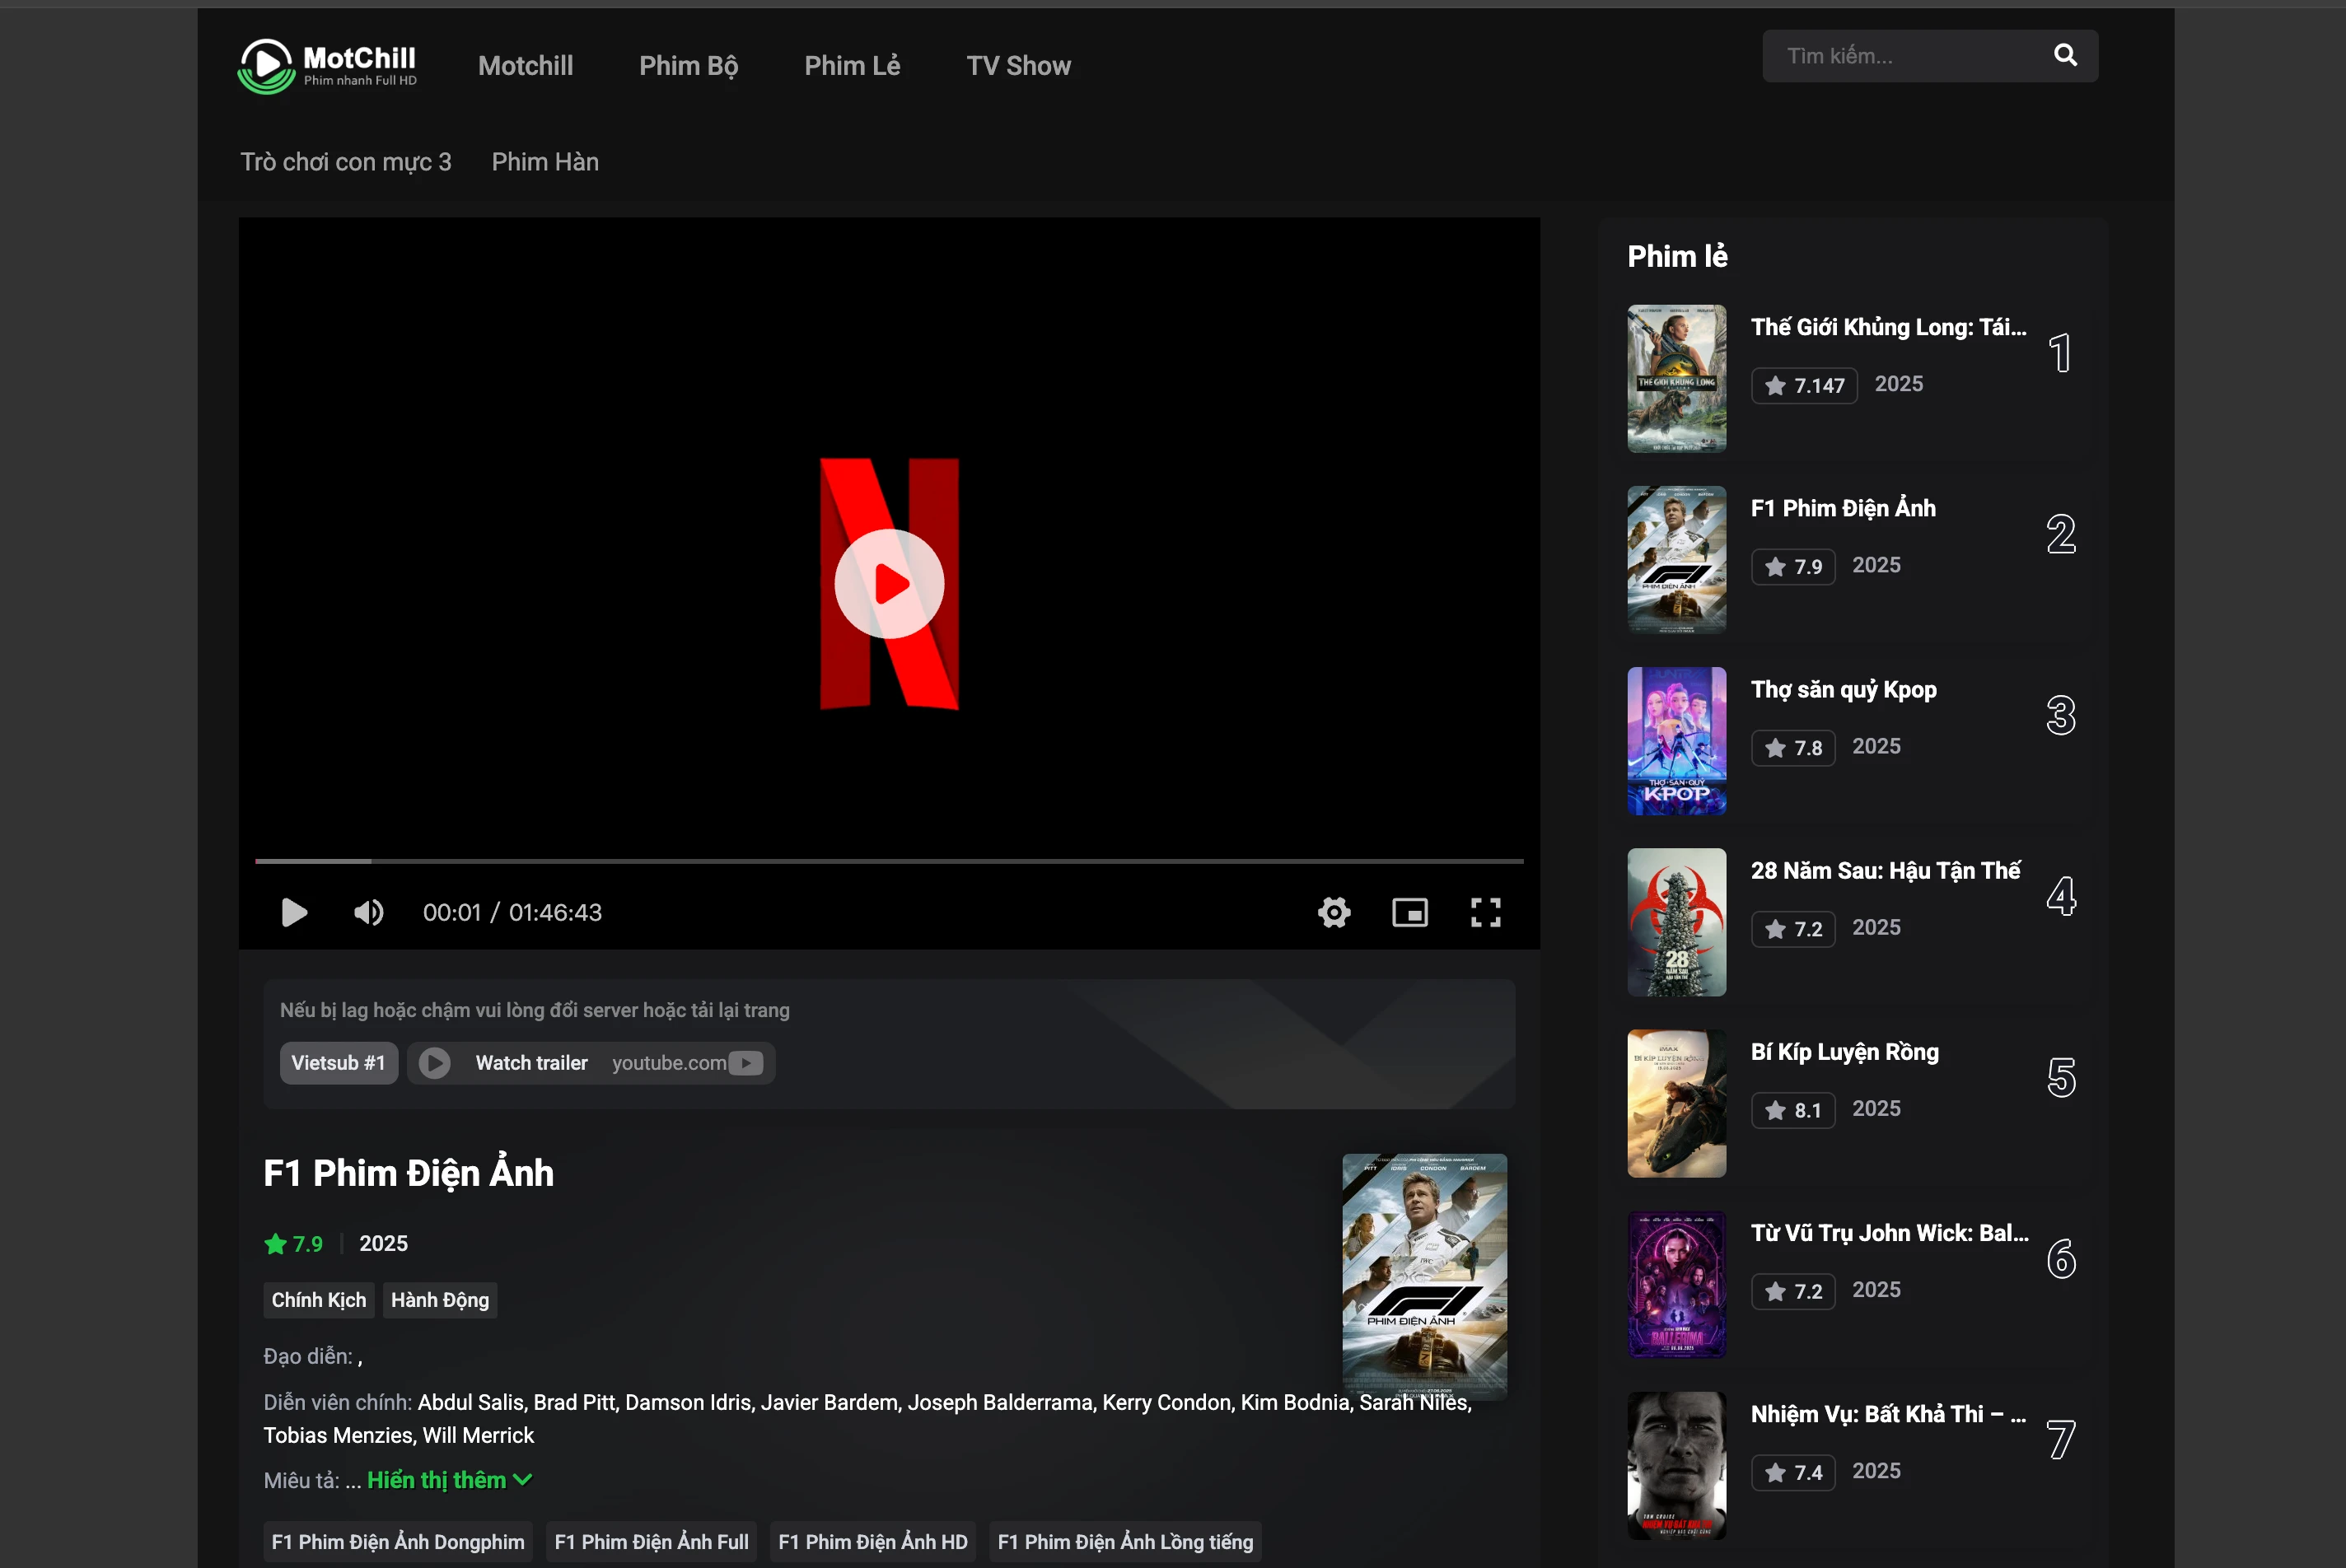Viewport: 2346px width, 1568px height.
Task: Switch the video to fullscreen
Action: tap(1486, 912)
